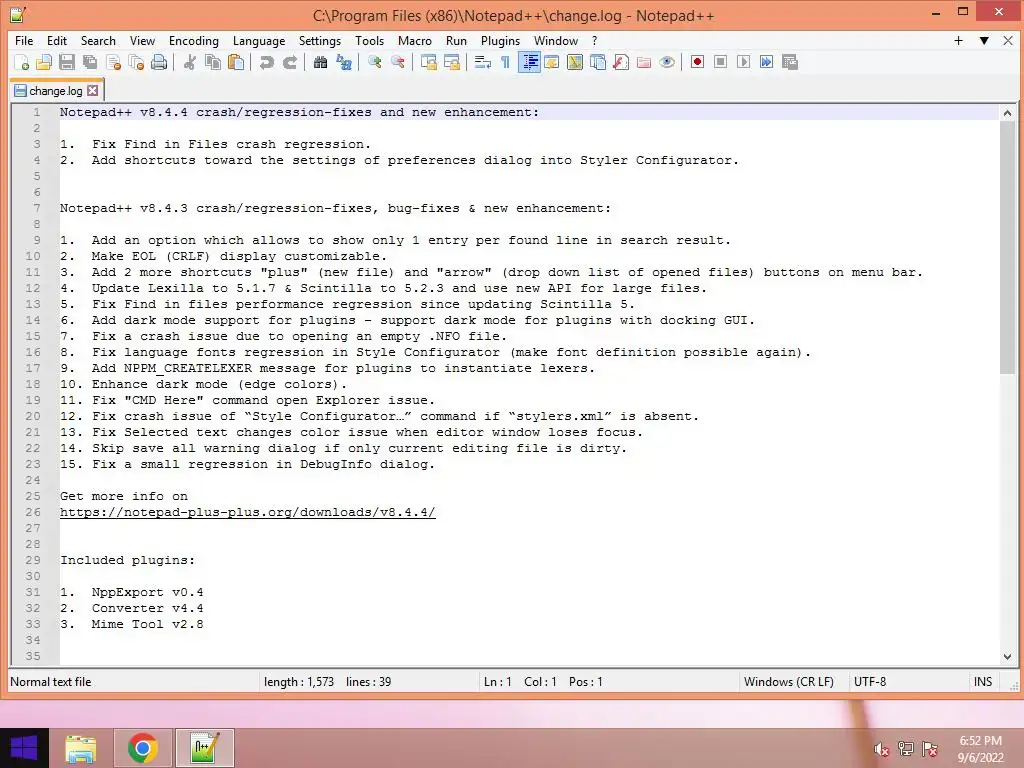Close all documents toolbar icon
The width and height of the screenshot is (1024, 768).
tap(136, 62)
